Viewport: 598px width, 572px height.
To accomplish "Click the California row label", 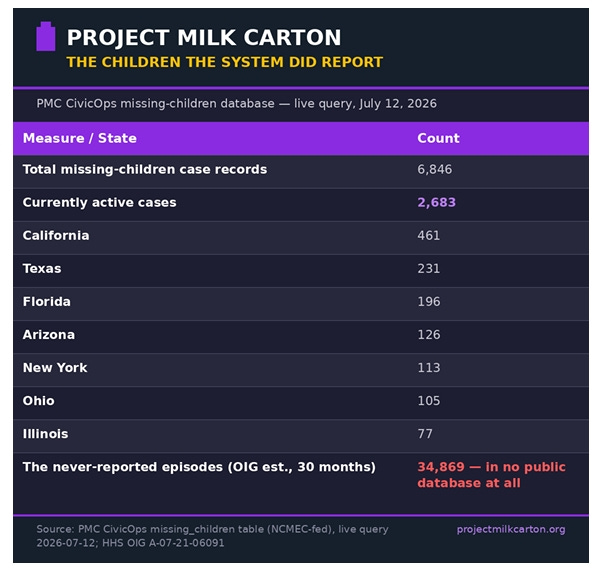I will [x=56, y=235].
